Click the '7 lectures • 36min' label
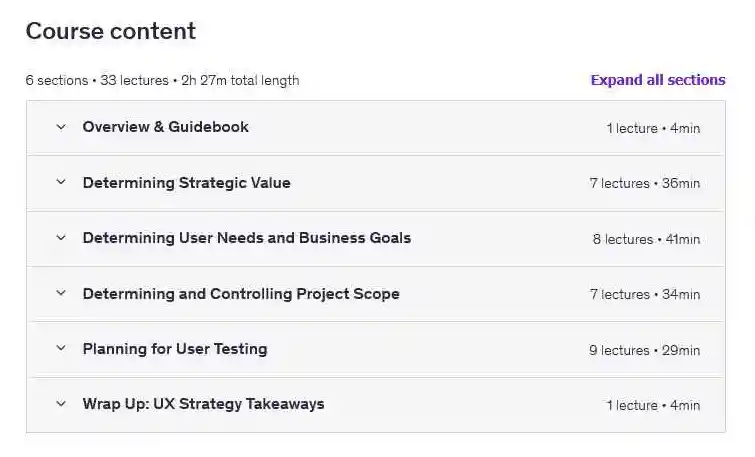Viewport: 755px width, 457px height. pos(644,184)
